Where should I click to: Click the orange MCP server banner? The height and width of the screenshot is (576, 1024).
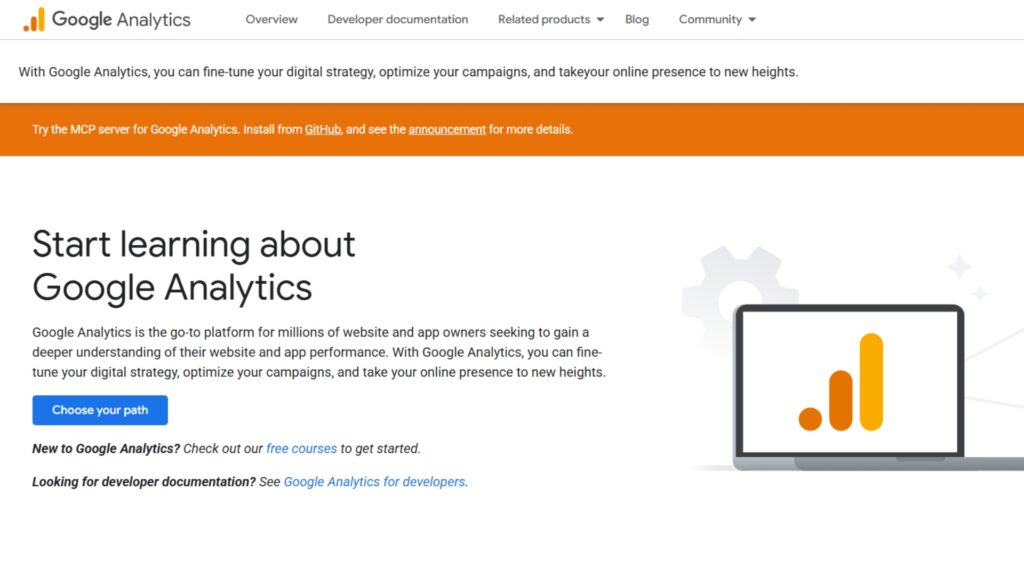pyautogui.click(x=512, y=129)
